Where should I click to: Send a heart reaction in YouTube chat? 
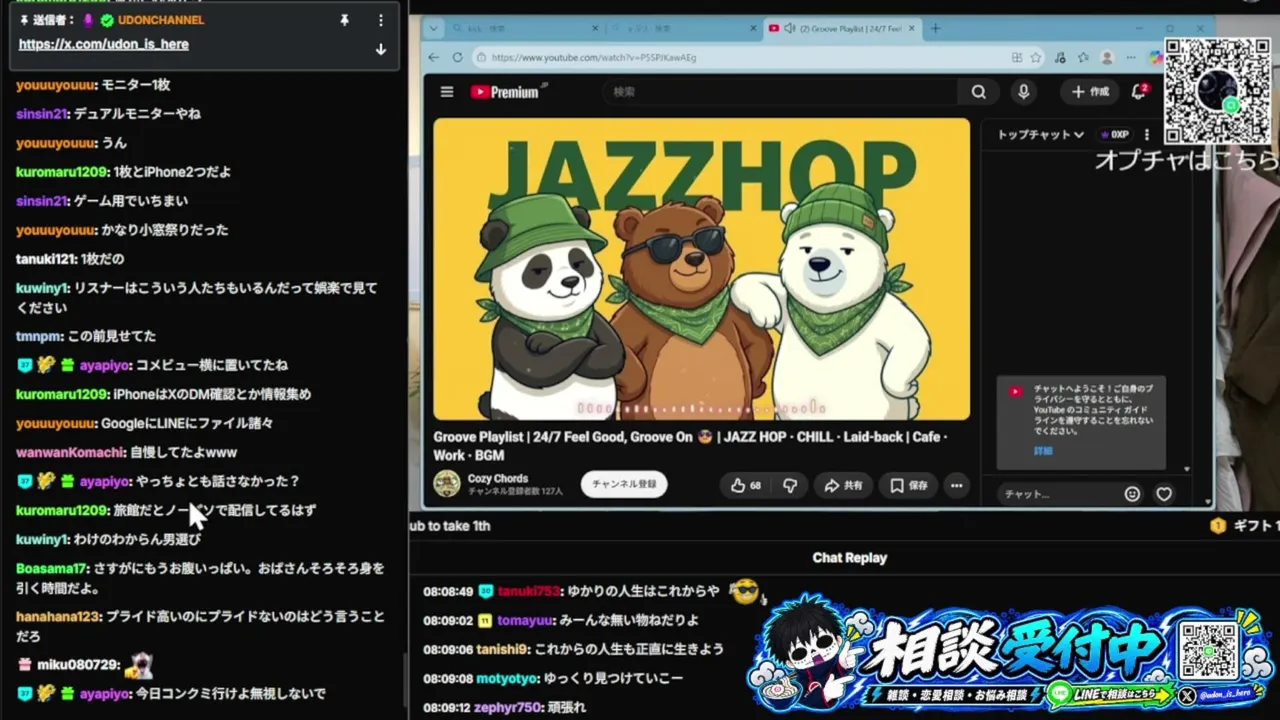click(x=1164, y=494)
